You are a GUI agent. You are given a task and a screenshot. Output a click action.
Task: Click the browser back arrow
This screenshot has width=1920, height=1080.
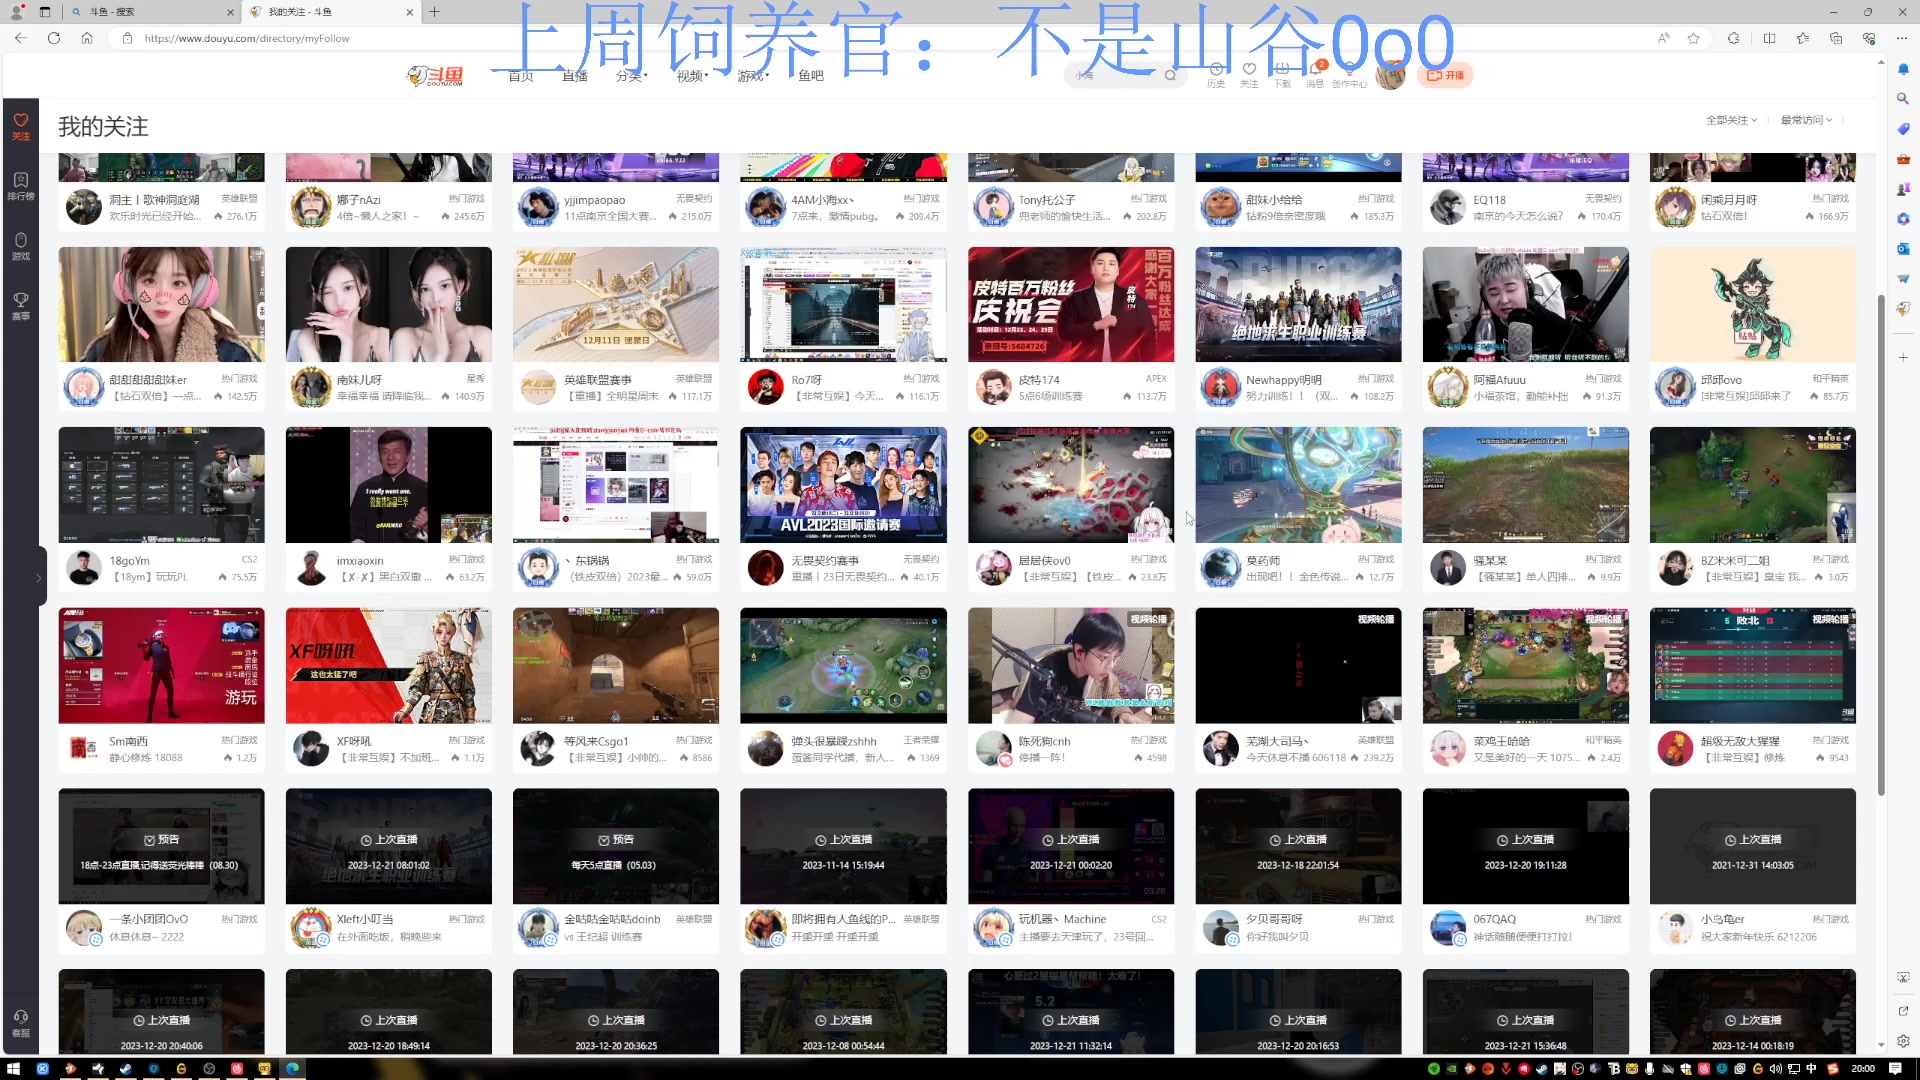tap(21, 38)
